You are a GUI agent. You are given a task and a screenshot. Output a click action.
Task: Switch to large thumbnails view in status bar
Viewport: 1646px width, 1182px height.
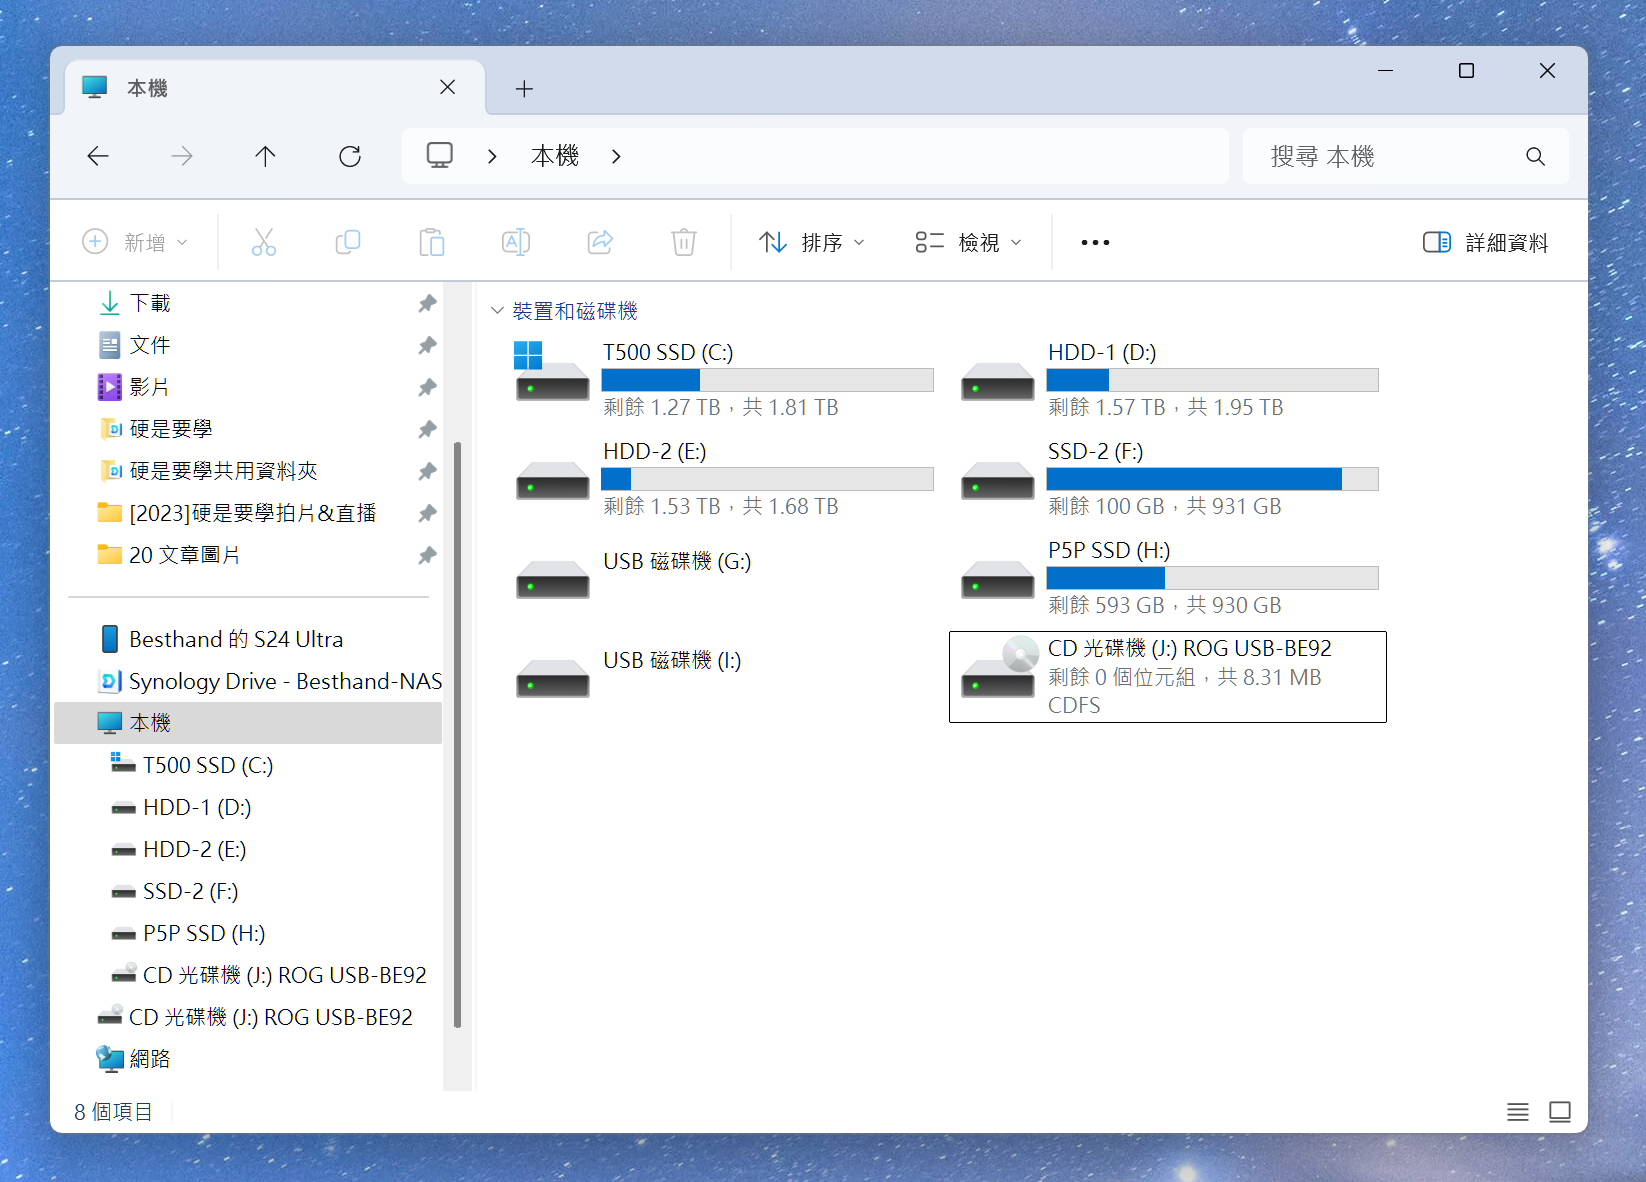tap(1559, 1112)
